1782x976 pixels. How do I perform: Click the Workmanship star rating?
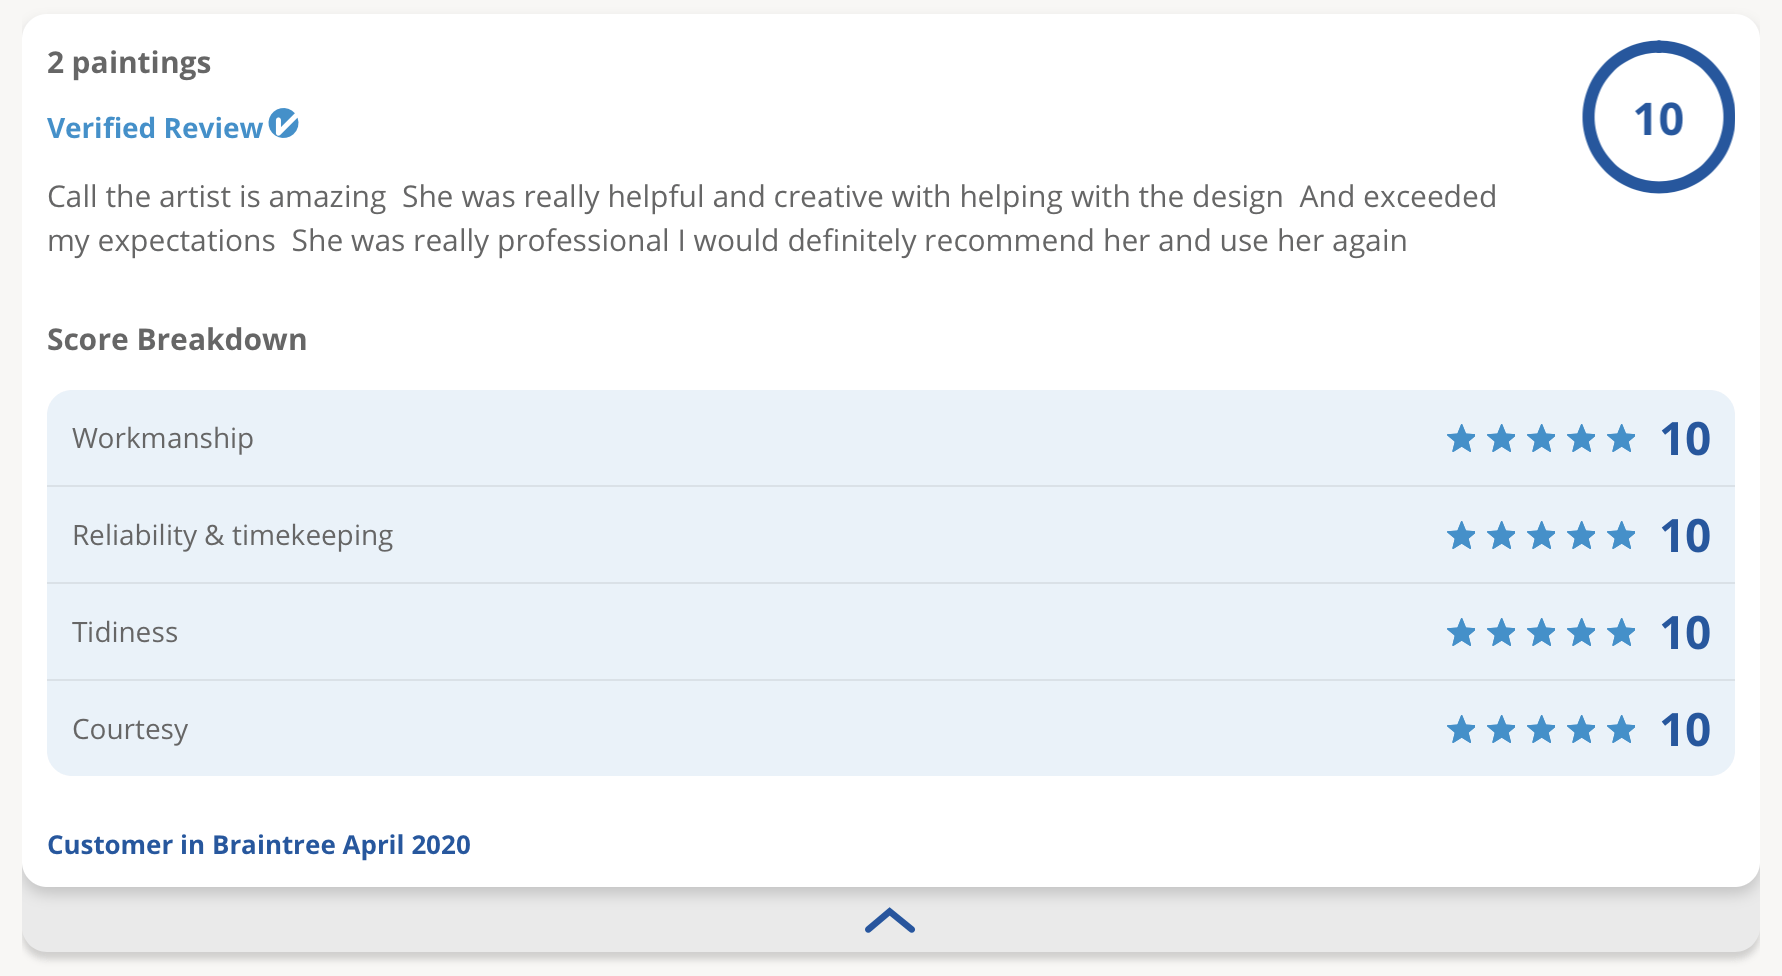tap(1540, 439)
